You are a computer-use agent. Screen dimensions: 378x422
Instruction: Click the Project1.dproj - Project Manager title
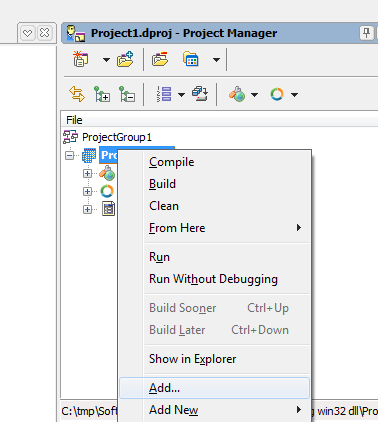pyautogui.click(x=184, y=33)
